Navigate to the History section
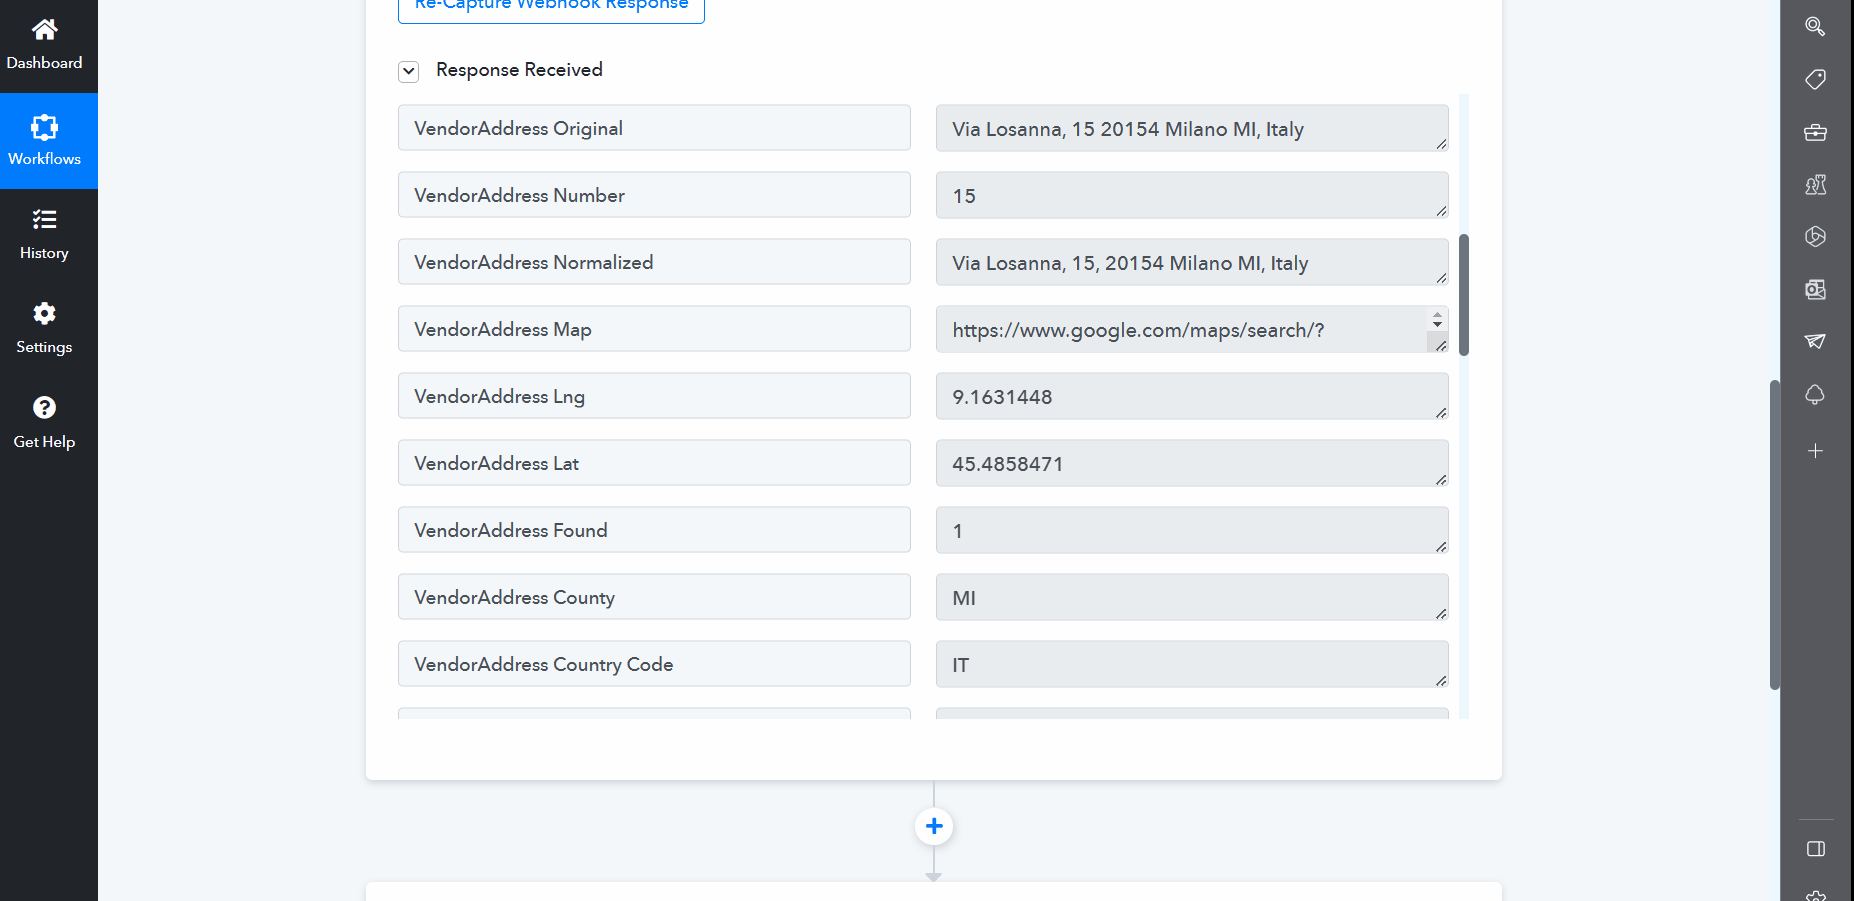Viewport: 1854px width, 901px height. (x=44, y=234)
